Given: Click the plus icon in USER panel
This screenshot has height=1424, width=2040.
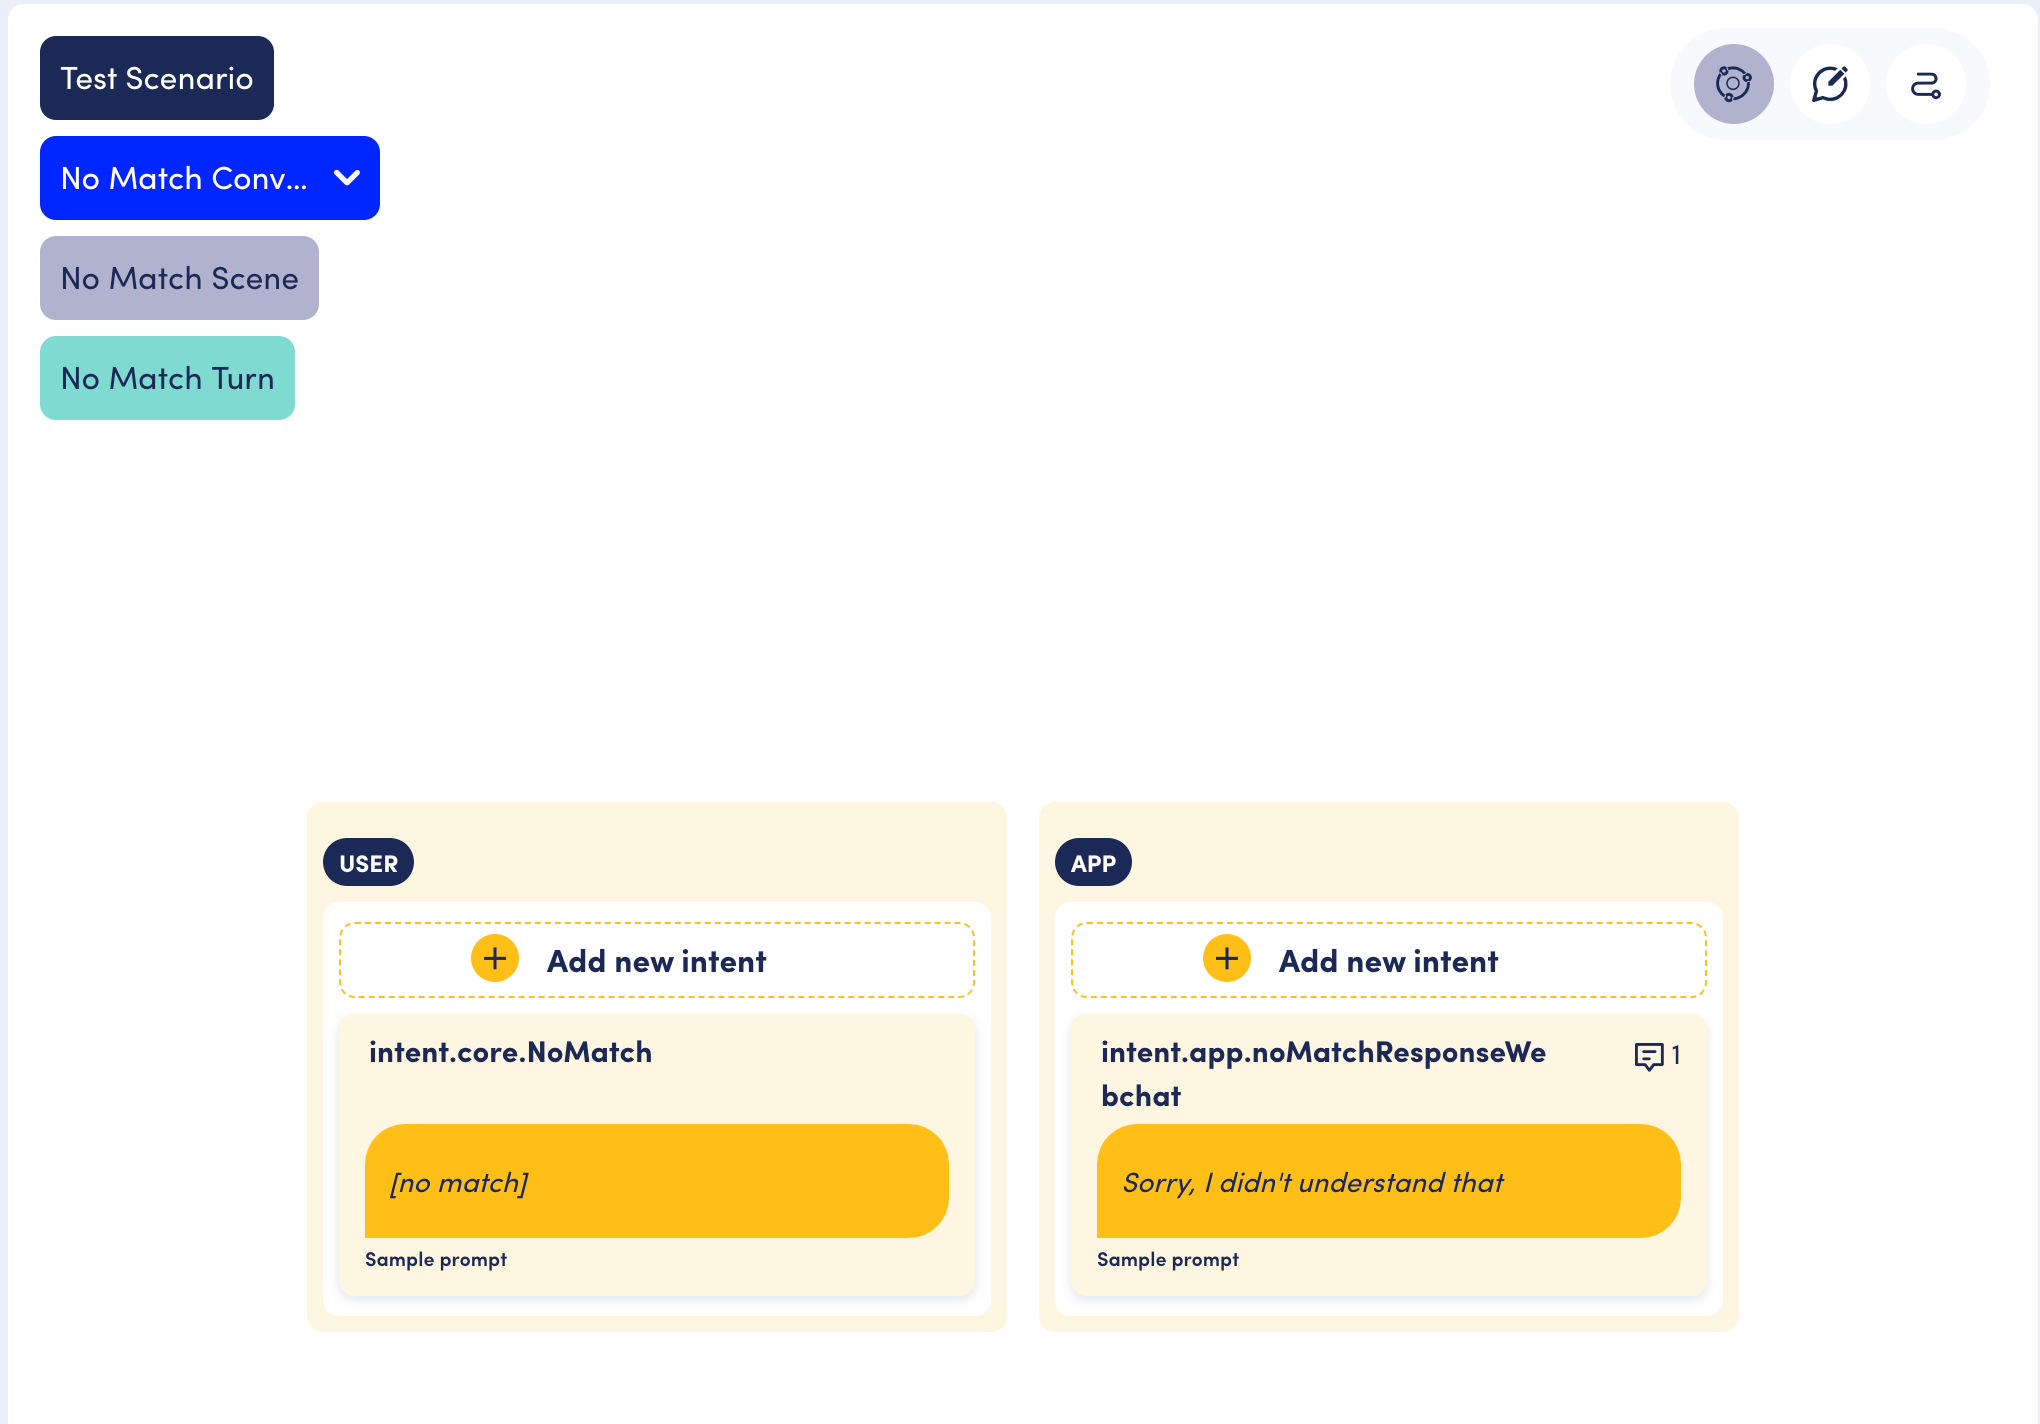Looking at the screenshot, I should (x=495, y=959).
